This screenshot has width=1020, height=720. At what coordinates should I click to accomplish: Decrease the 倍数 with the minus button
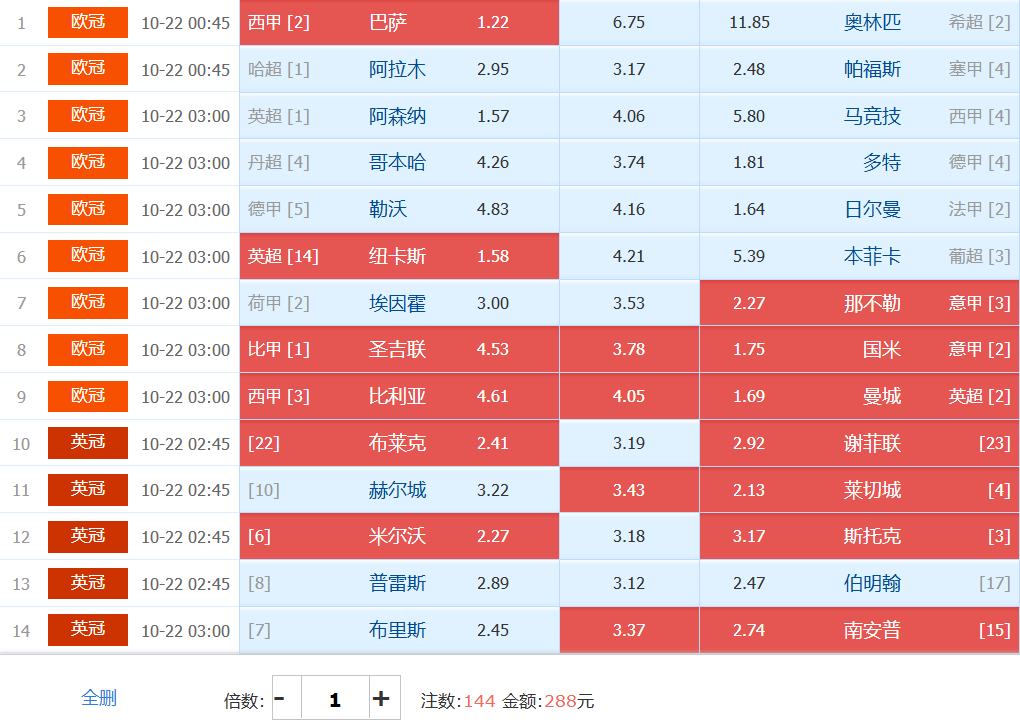click(280, 699)
